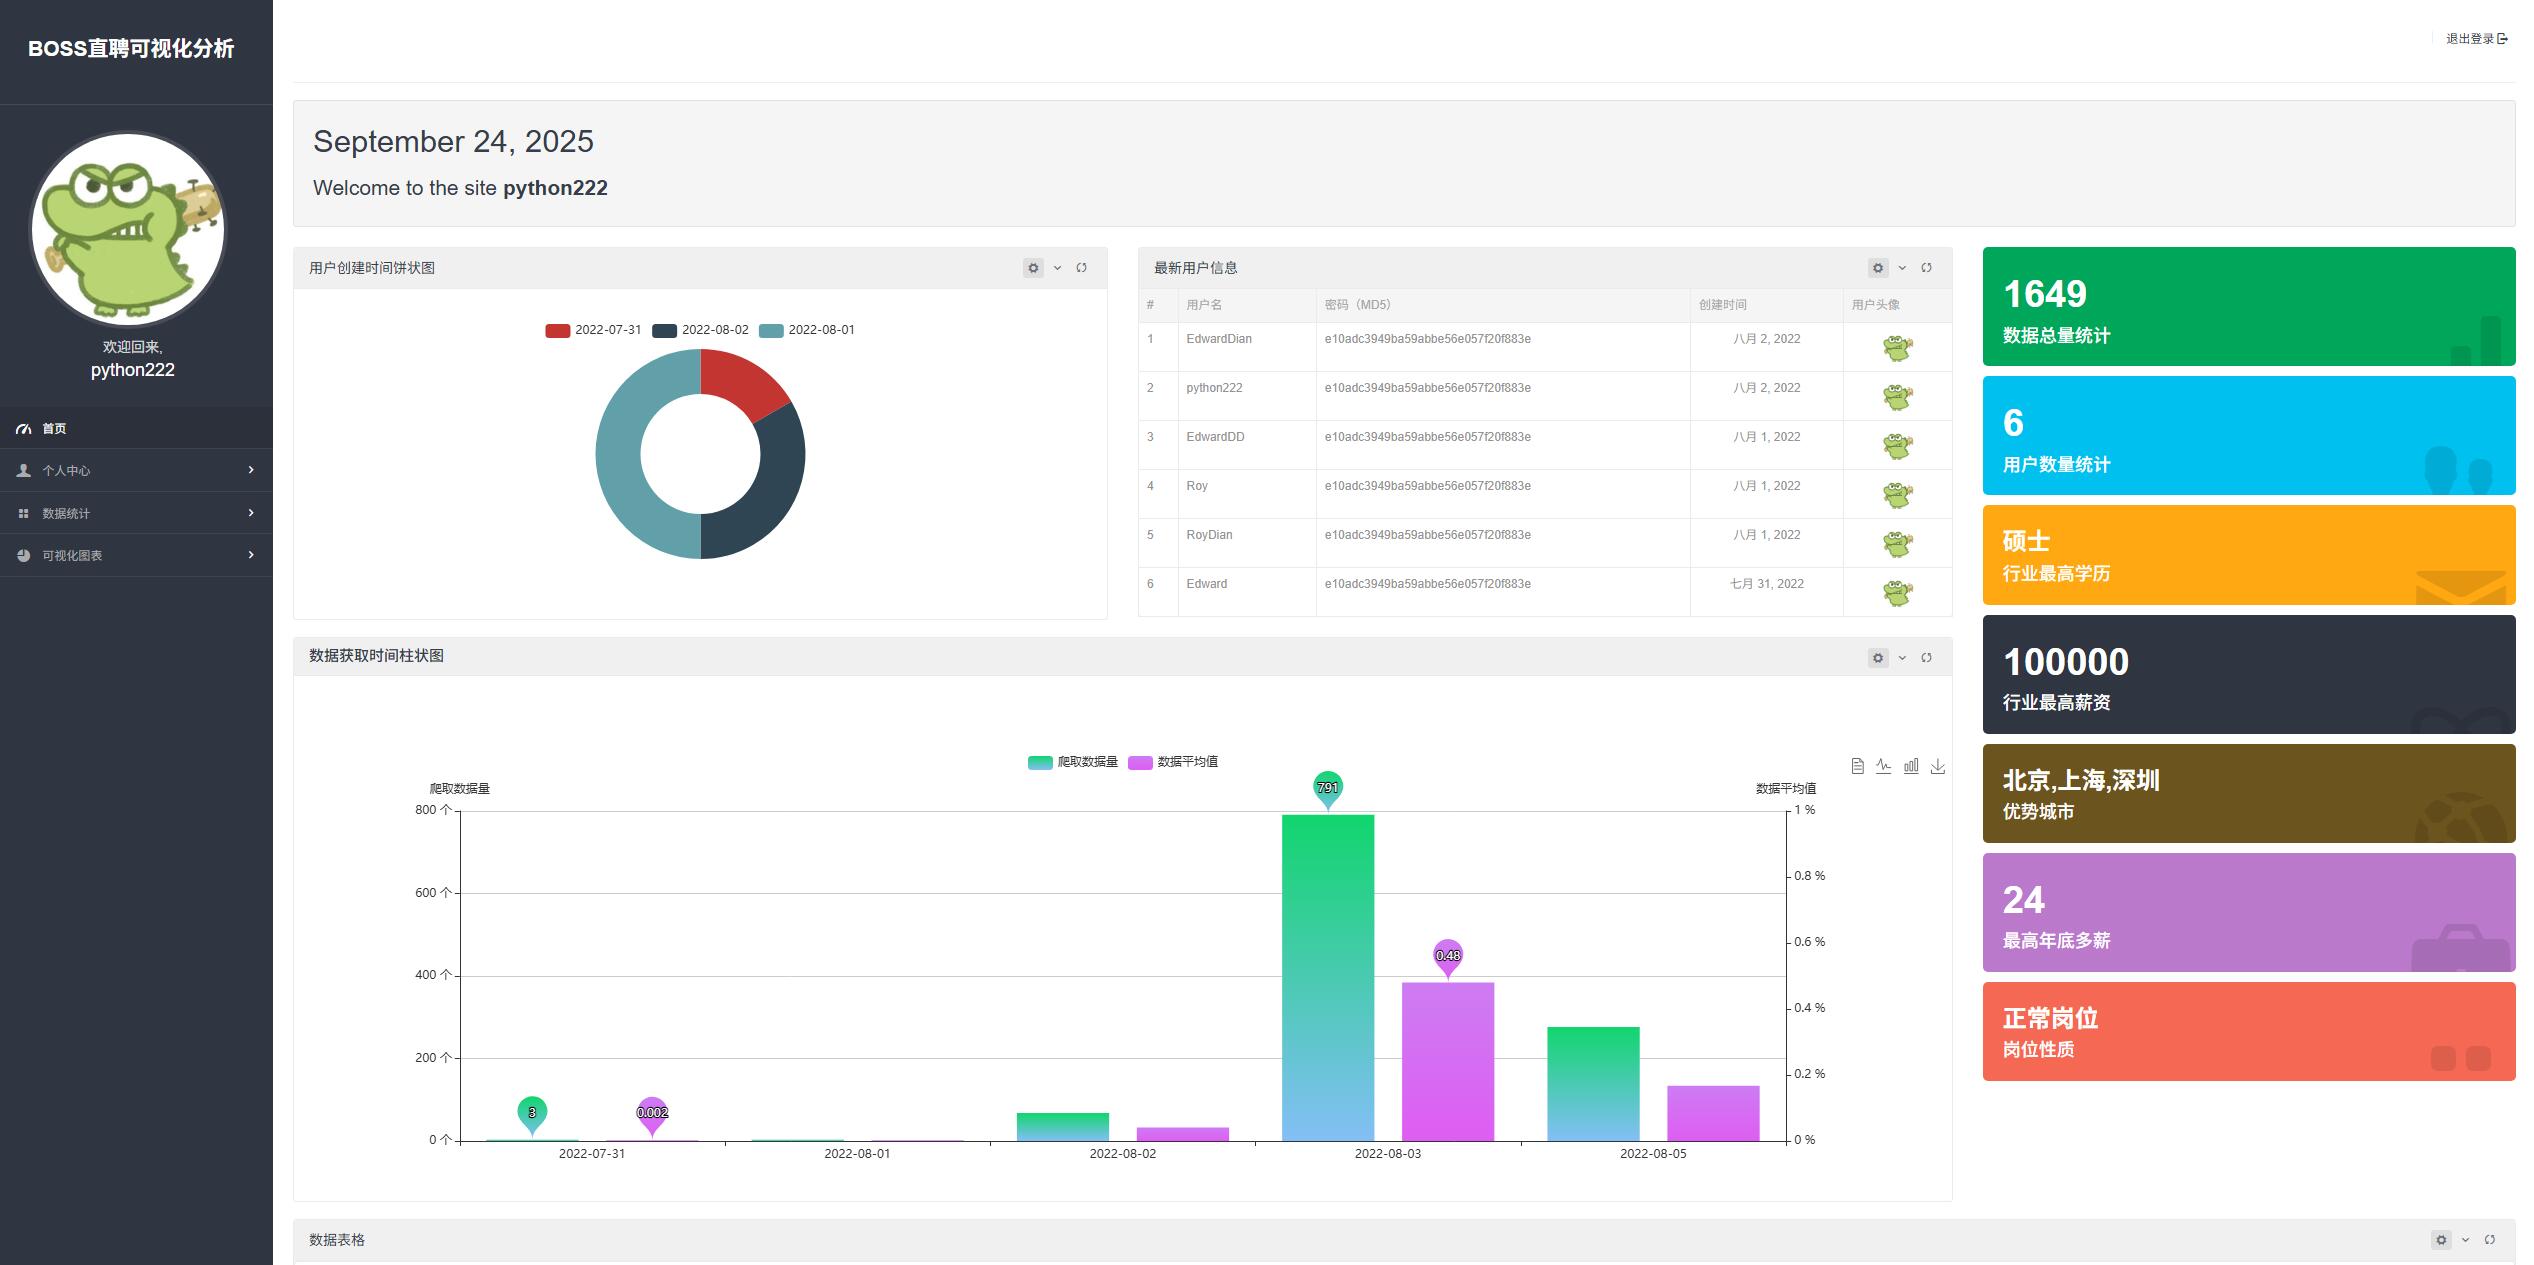Image resolution: width=2534 pixels, height=1265 pixels.
Task: Click gear icon in 用户创建时间饼状图 panel
Action: pos(1033,268)
